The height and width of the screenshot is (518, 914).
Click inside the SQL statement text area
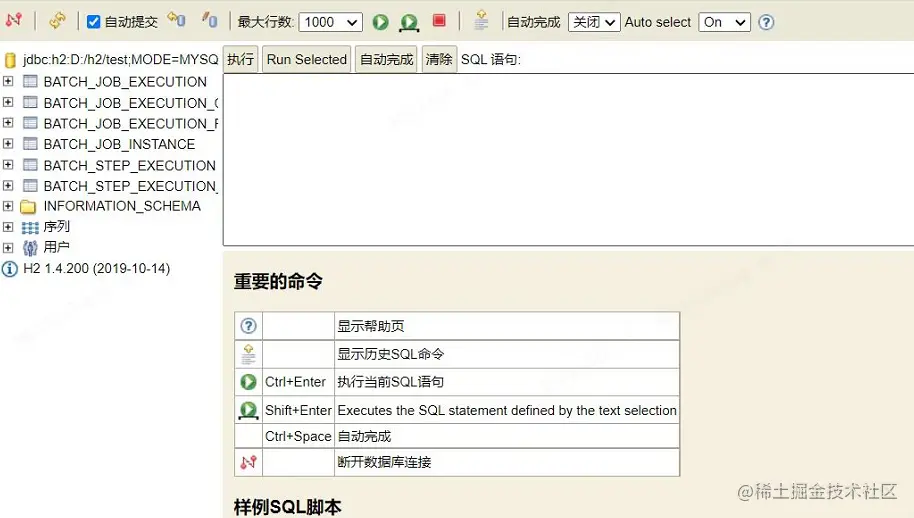pos(568,159)
